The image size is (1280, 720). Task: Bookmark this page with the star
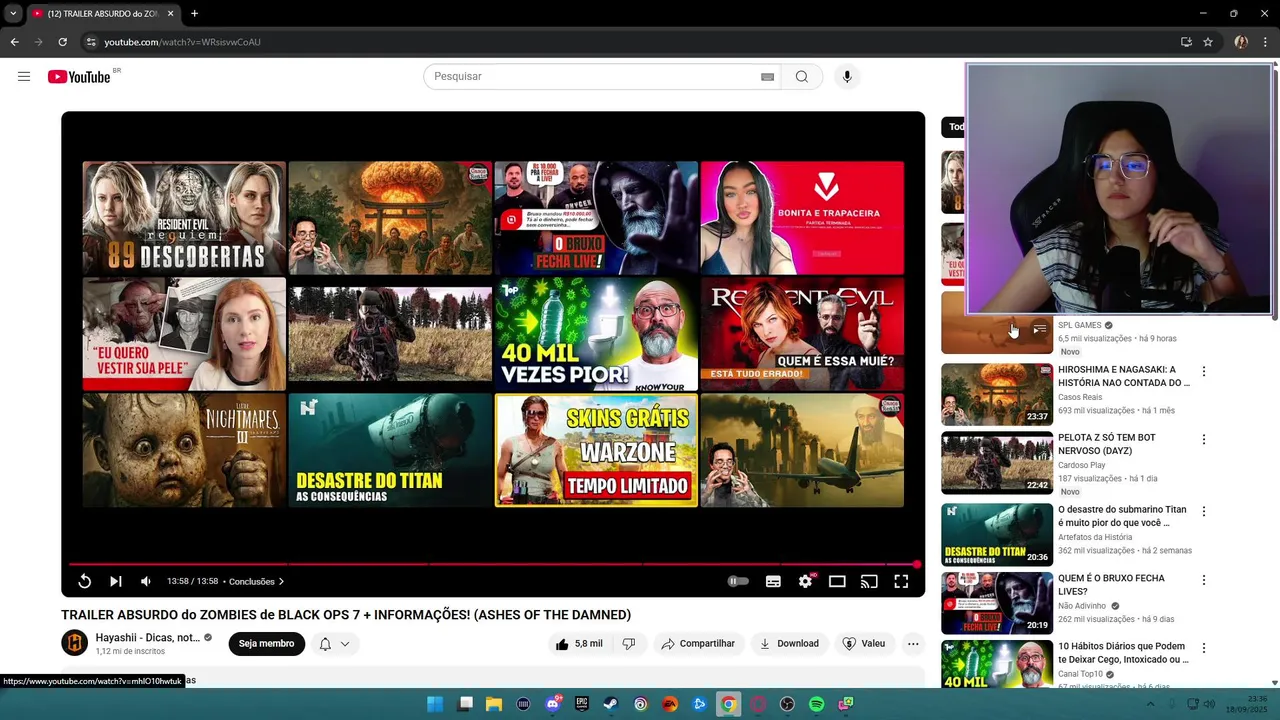pos(1208,42)
